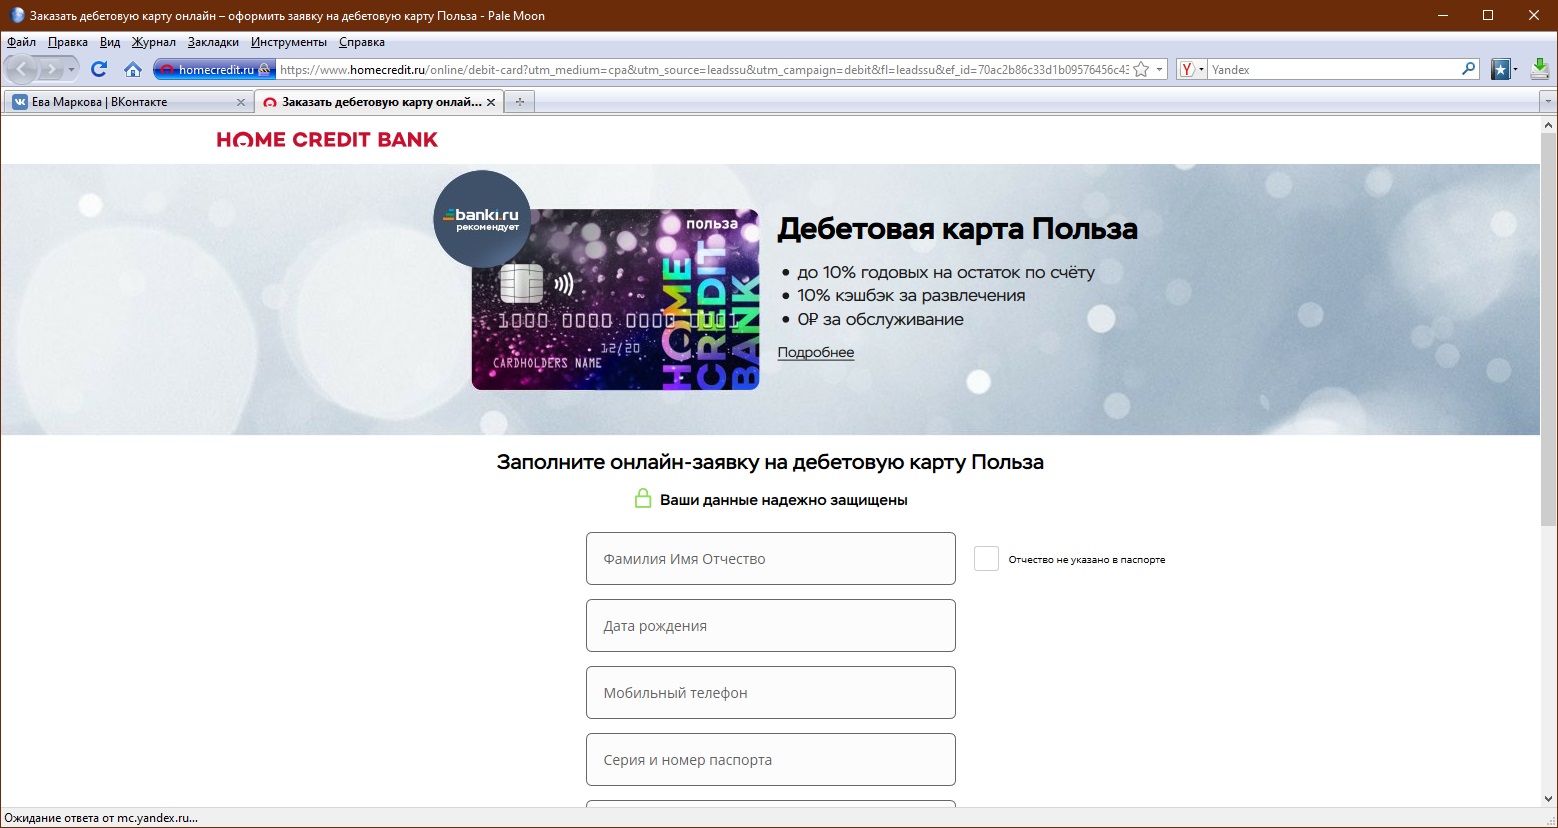This screenshot has height=828, width=1558.
Task: Open the Инструменты menu
Action: (x=289, y=42)
